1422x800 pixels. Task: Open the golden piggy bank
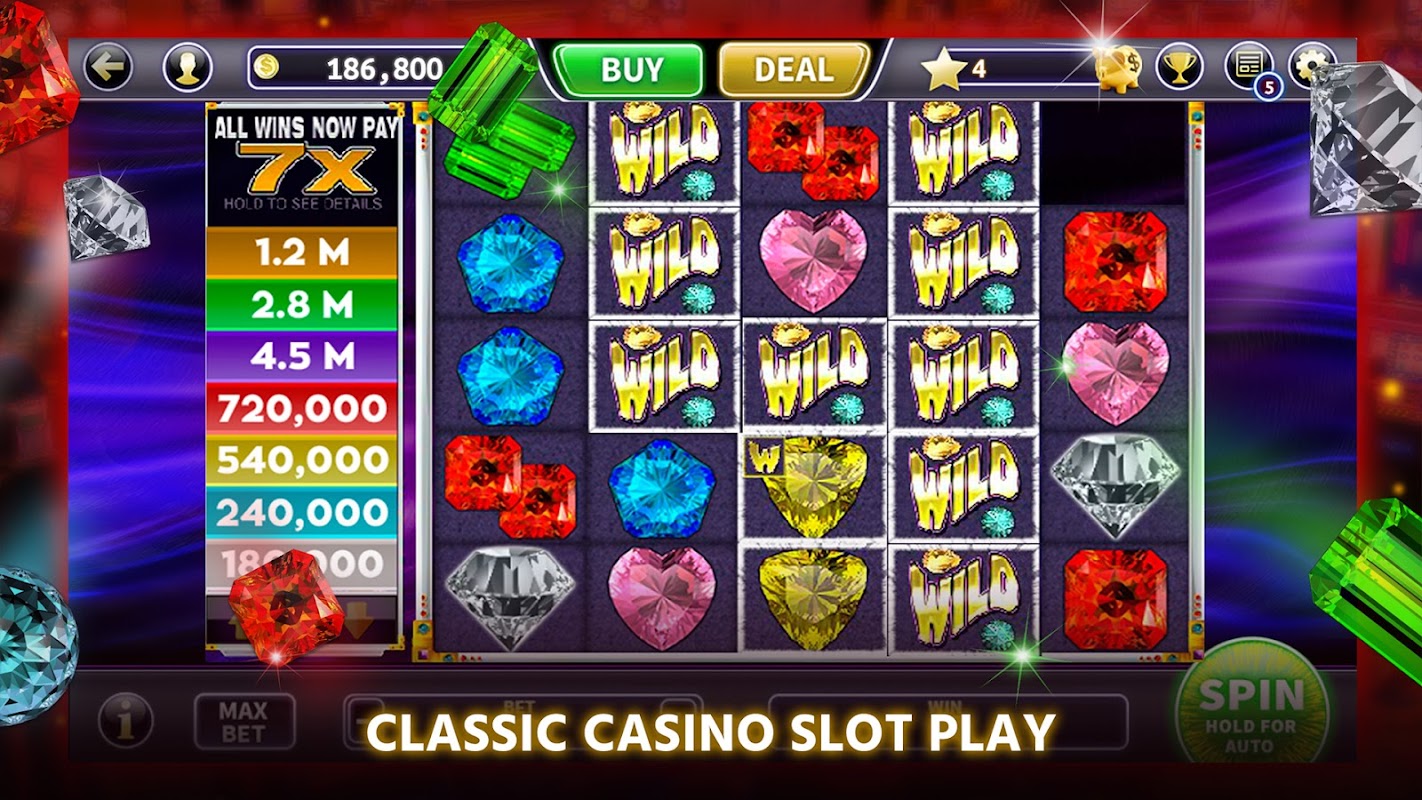coord(1118,68)
